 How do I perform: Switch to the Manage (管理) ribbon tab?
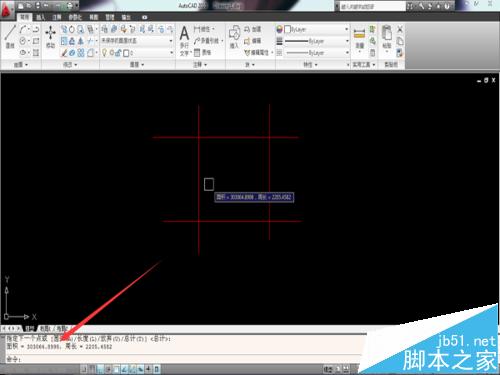coord(110,17)
